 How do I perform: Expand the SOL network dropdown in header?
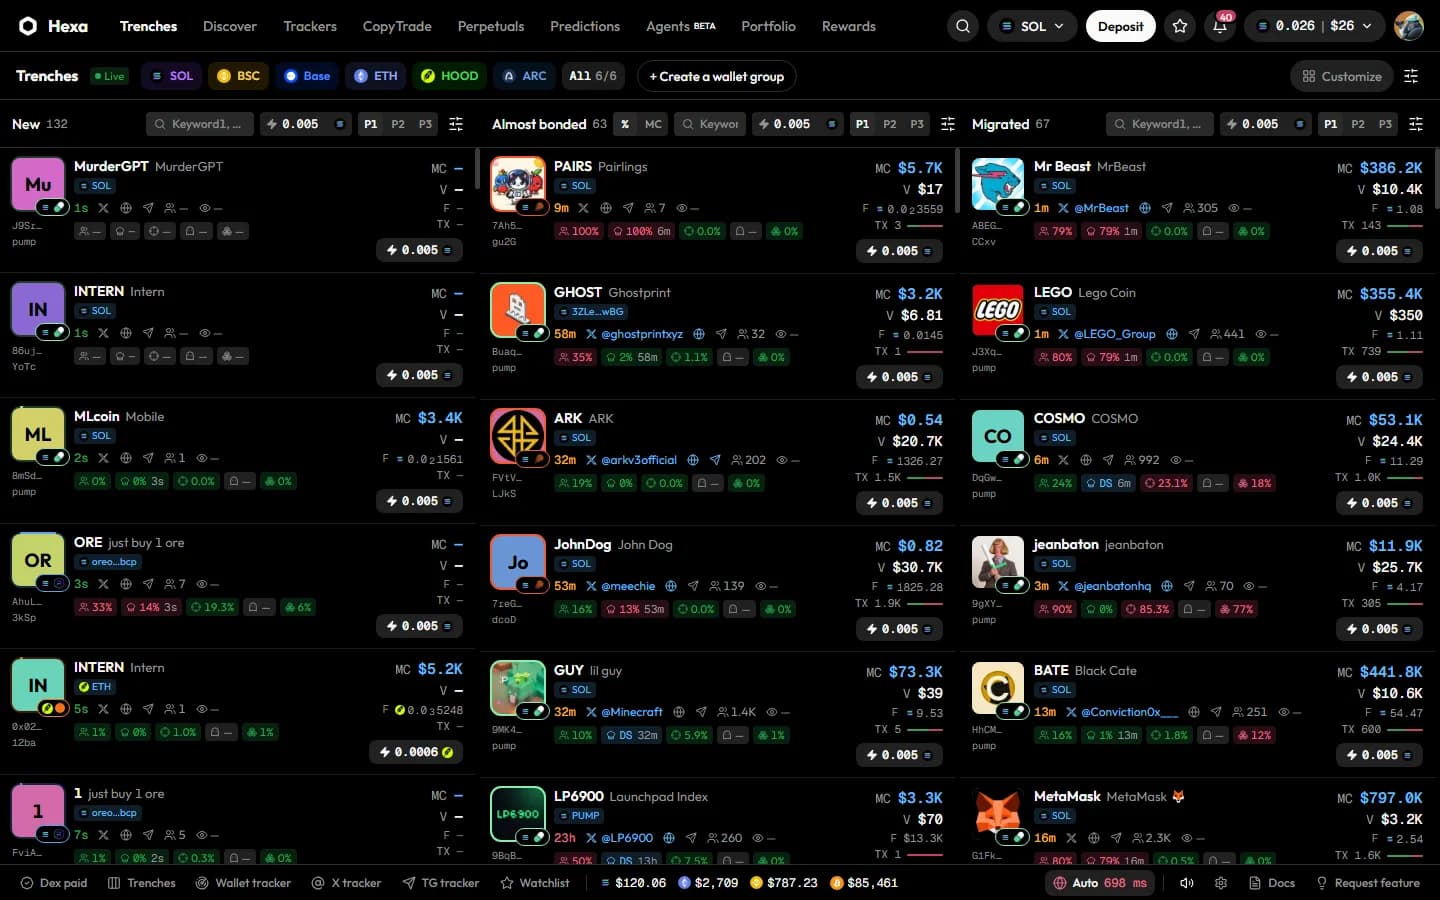(1032, 26)
